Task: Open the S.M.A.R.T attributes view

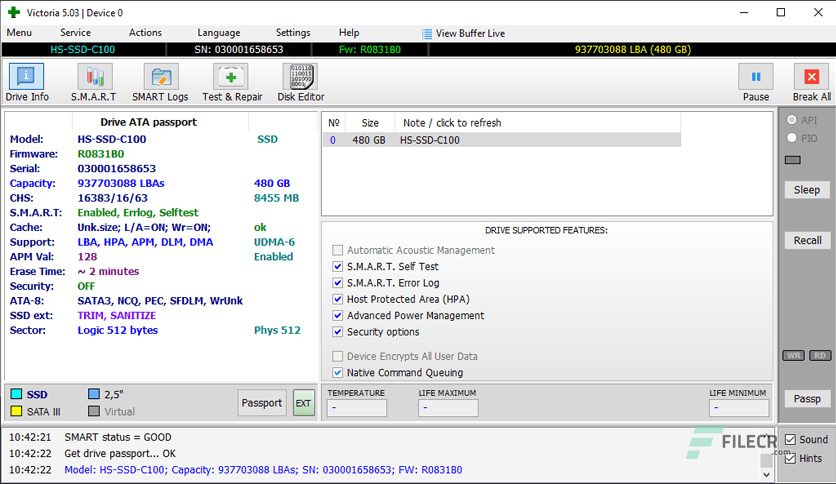Action: [94, 83]
